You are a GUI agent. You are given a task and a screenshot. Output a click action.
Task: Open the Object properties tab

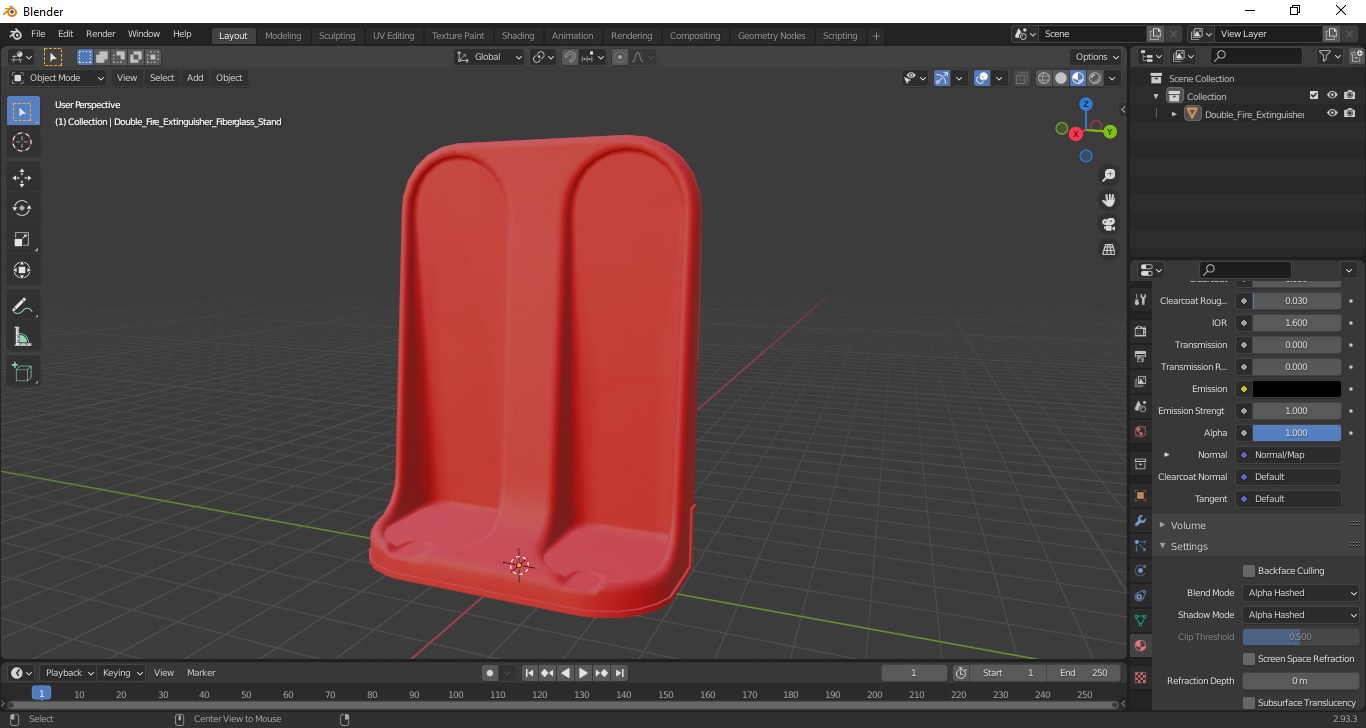point(1140,496)
